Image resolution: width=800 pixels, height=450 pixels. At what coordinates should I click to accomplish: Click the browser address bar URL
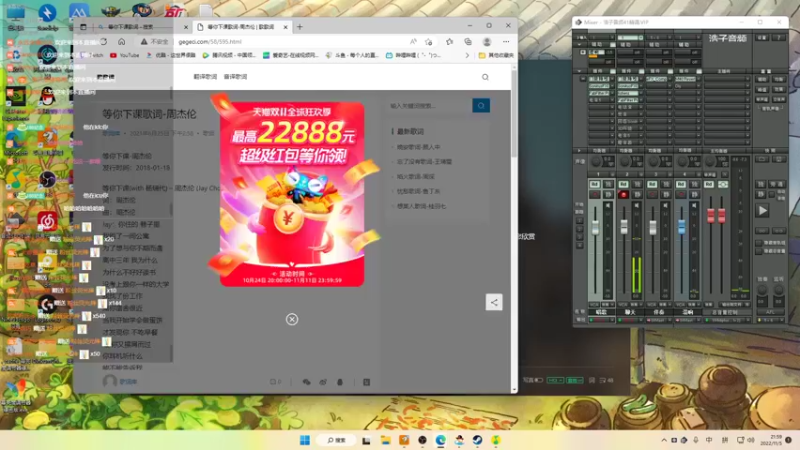[210, 42]
